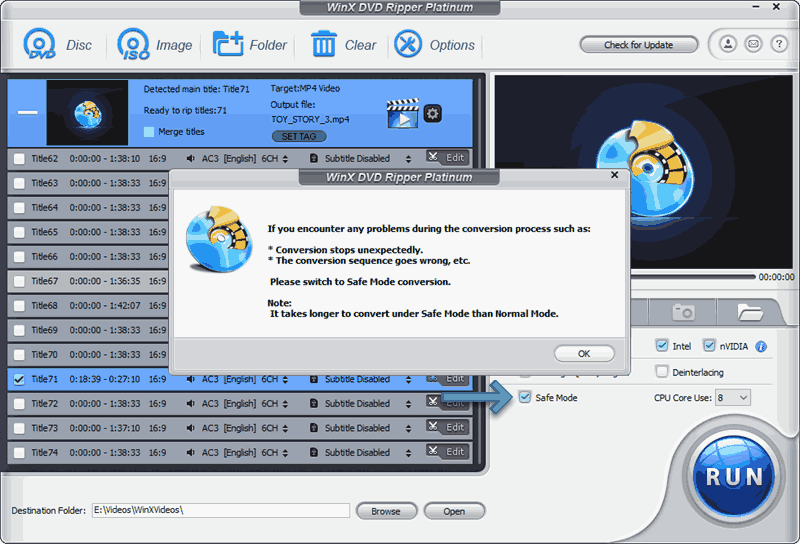
Task: Click the Destination Folder path field
Action: tap(221, 510)
